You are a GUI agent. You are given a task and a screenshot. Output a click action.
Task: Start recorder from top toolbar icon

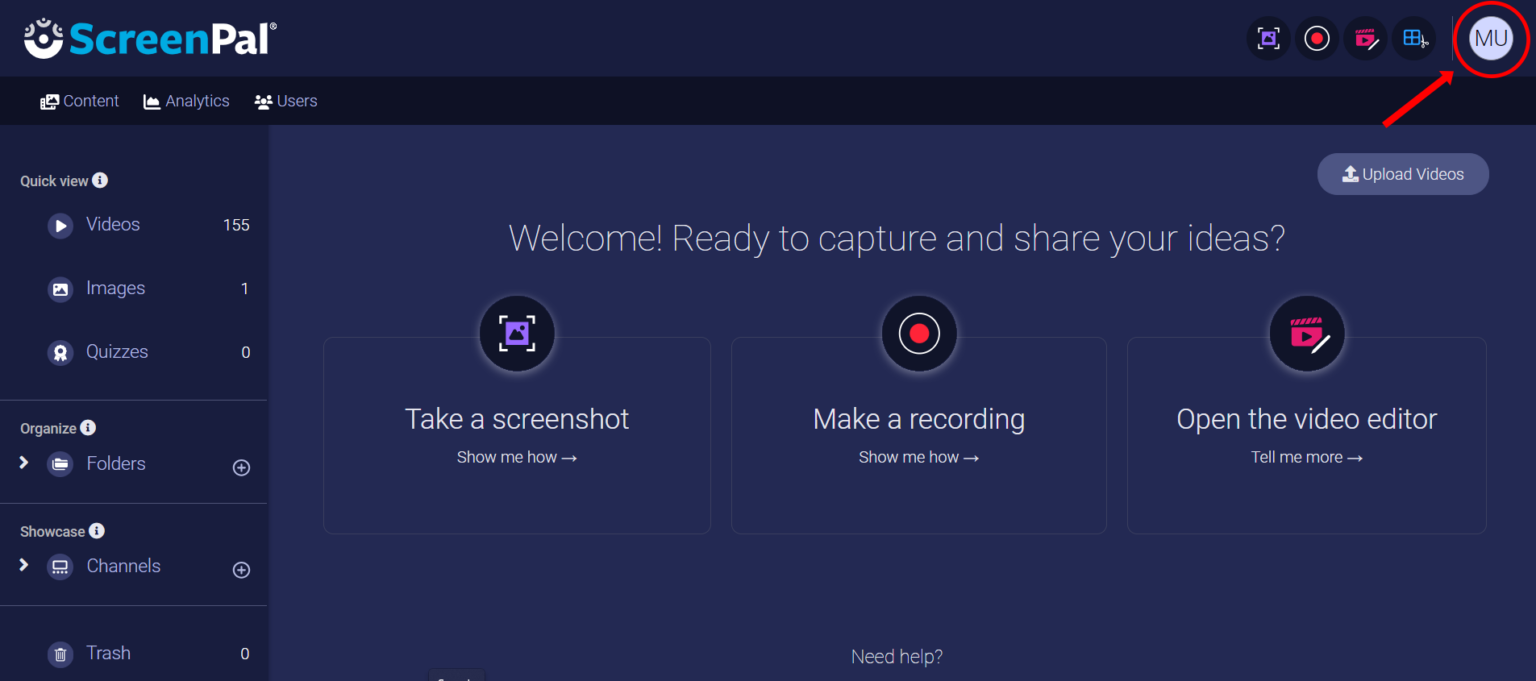(1317, 39)
